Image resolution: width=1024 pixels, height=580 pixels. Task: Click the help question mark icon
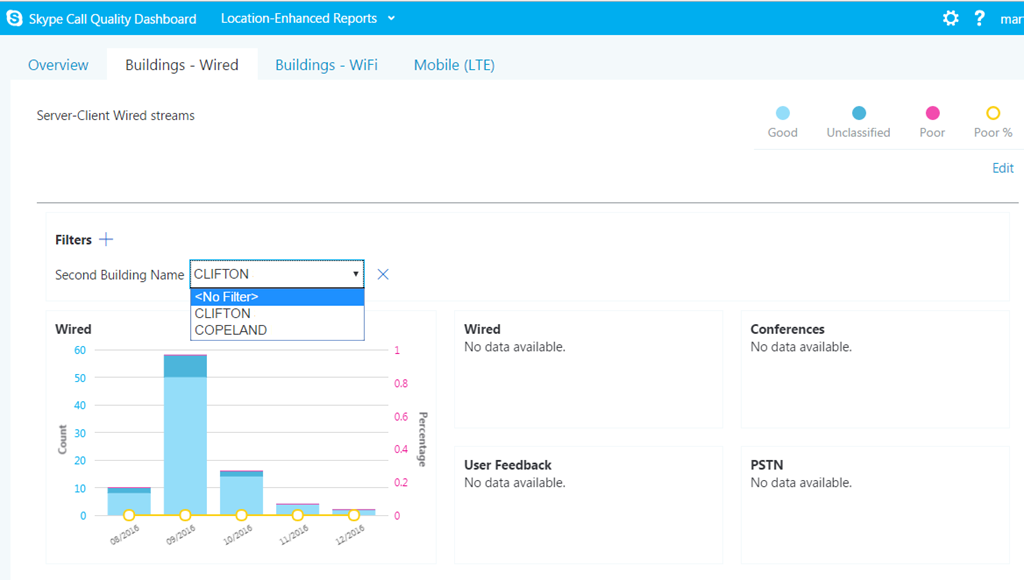click(980, 18)
